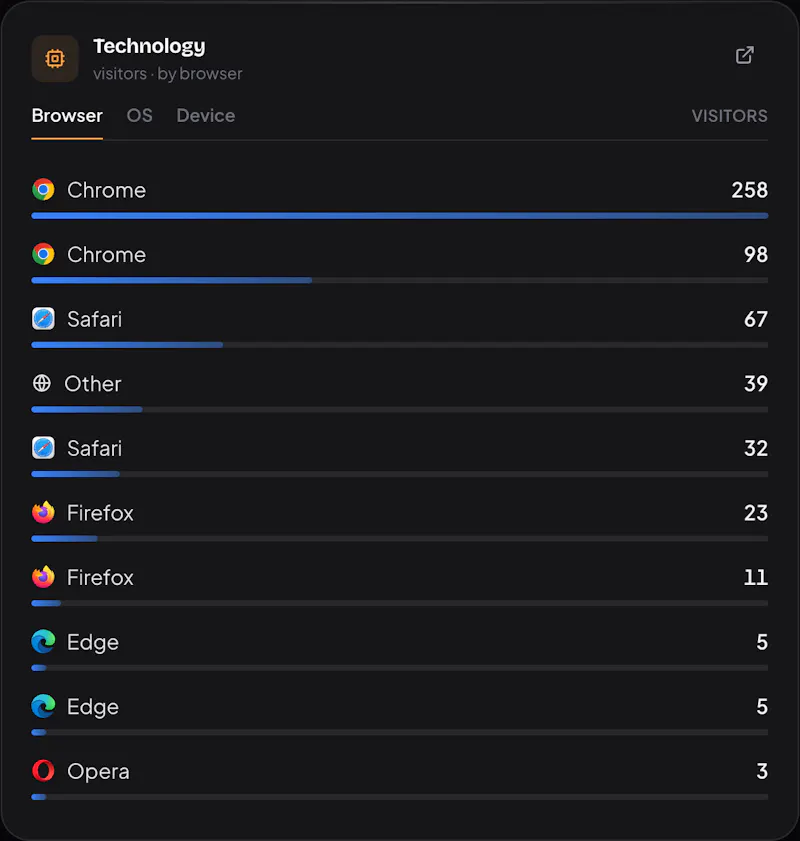The image size is (800, 841).
Task: Click the Safari icon with 32 visitors
Action: point(43,448)
